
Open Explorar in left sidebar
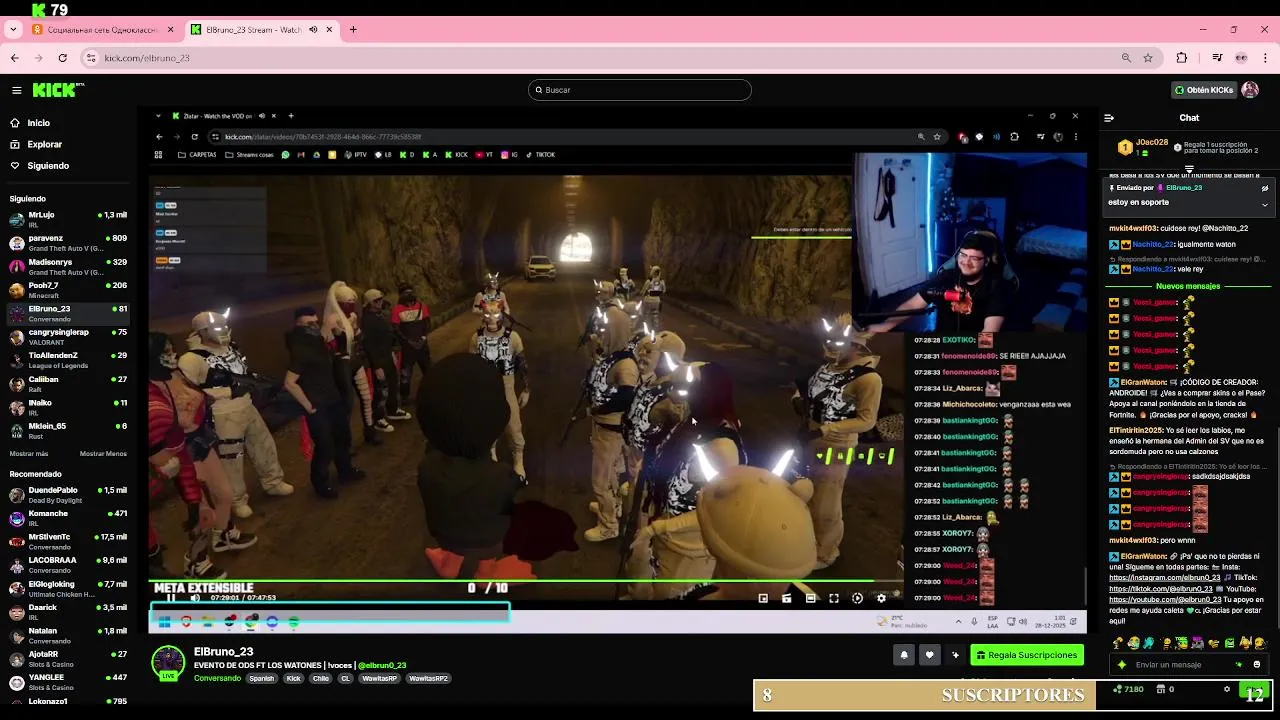click(x=44, y=144)
